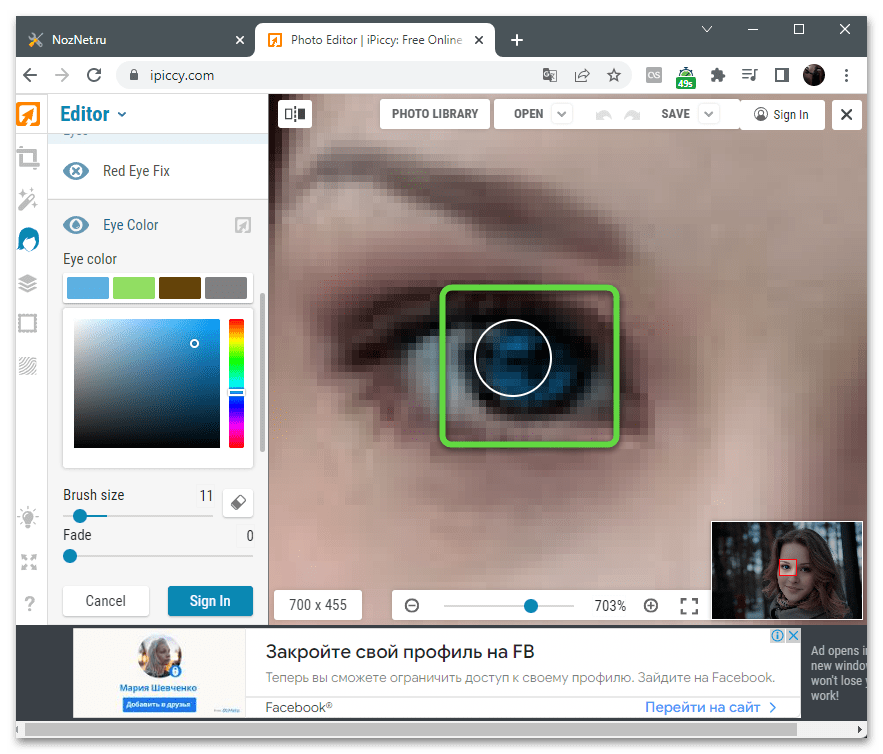883x754 pixels.
Task: Open the Retouch face tool
Action: point(28,240)
